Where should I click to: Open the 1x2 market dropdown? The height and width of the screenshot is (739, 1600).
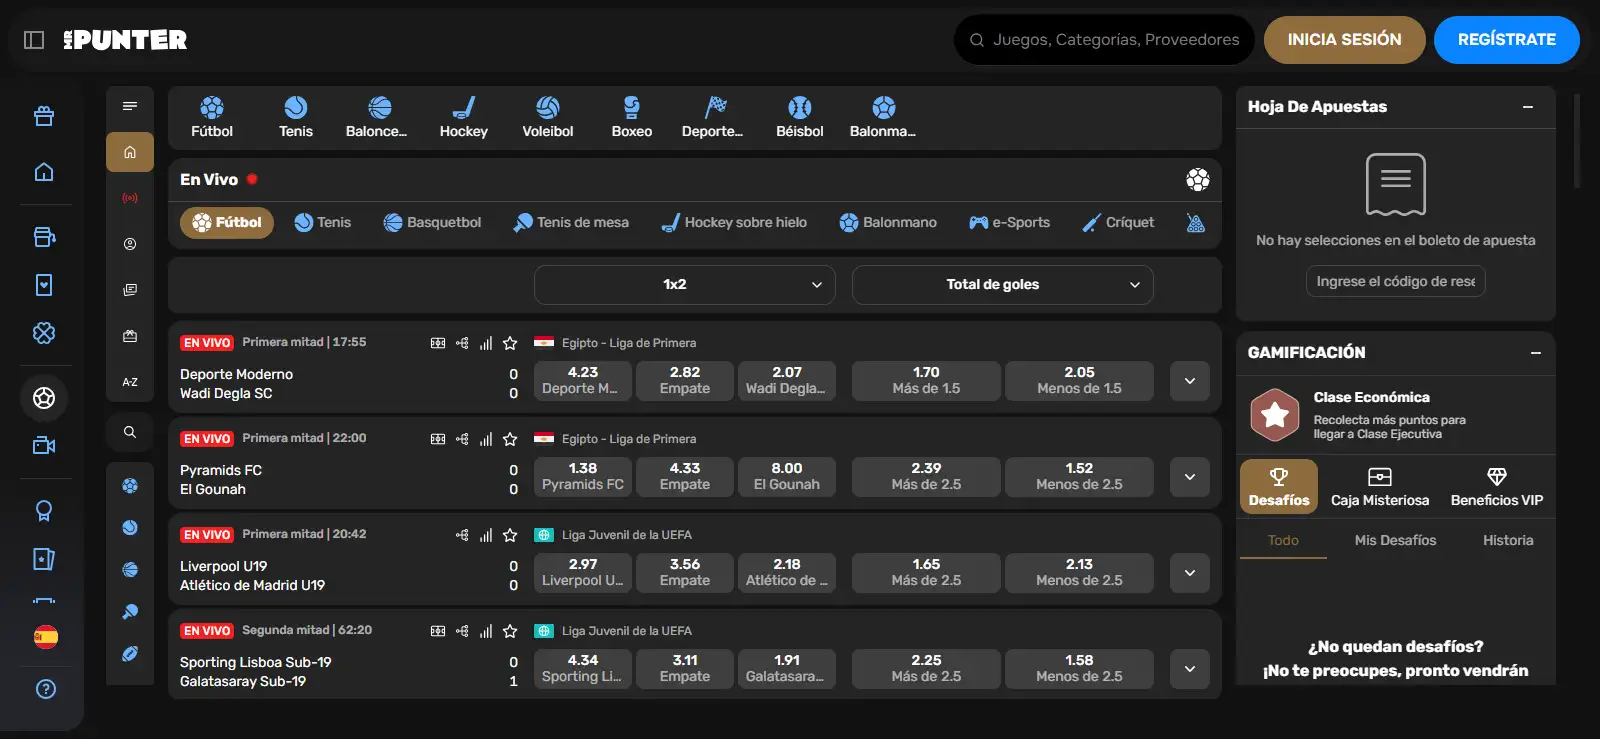685,285
